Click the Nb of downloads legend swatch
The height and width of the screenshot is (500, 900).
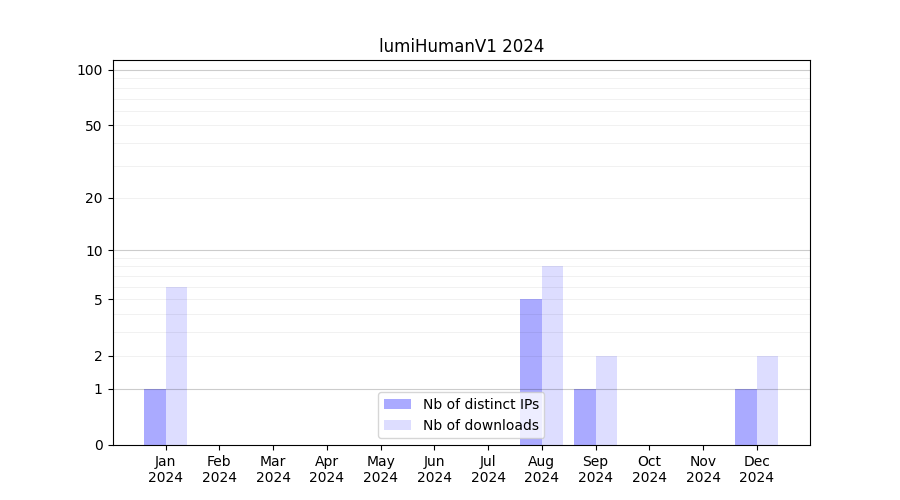click(397, 425)
